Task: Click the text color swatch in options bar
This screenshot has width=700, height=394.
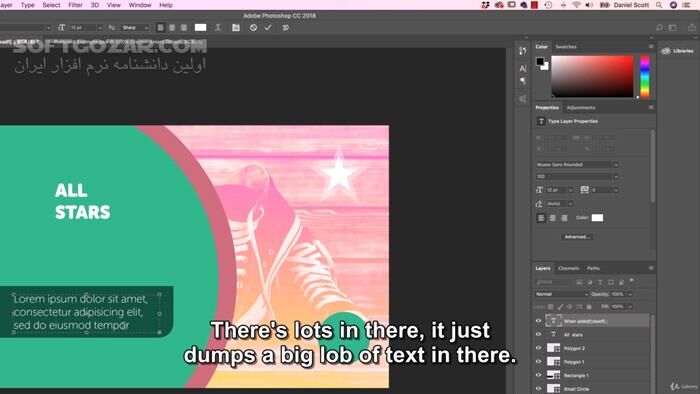Action: click(200, 28)
